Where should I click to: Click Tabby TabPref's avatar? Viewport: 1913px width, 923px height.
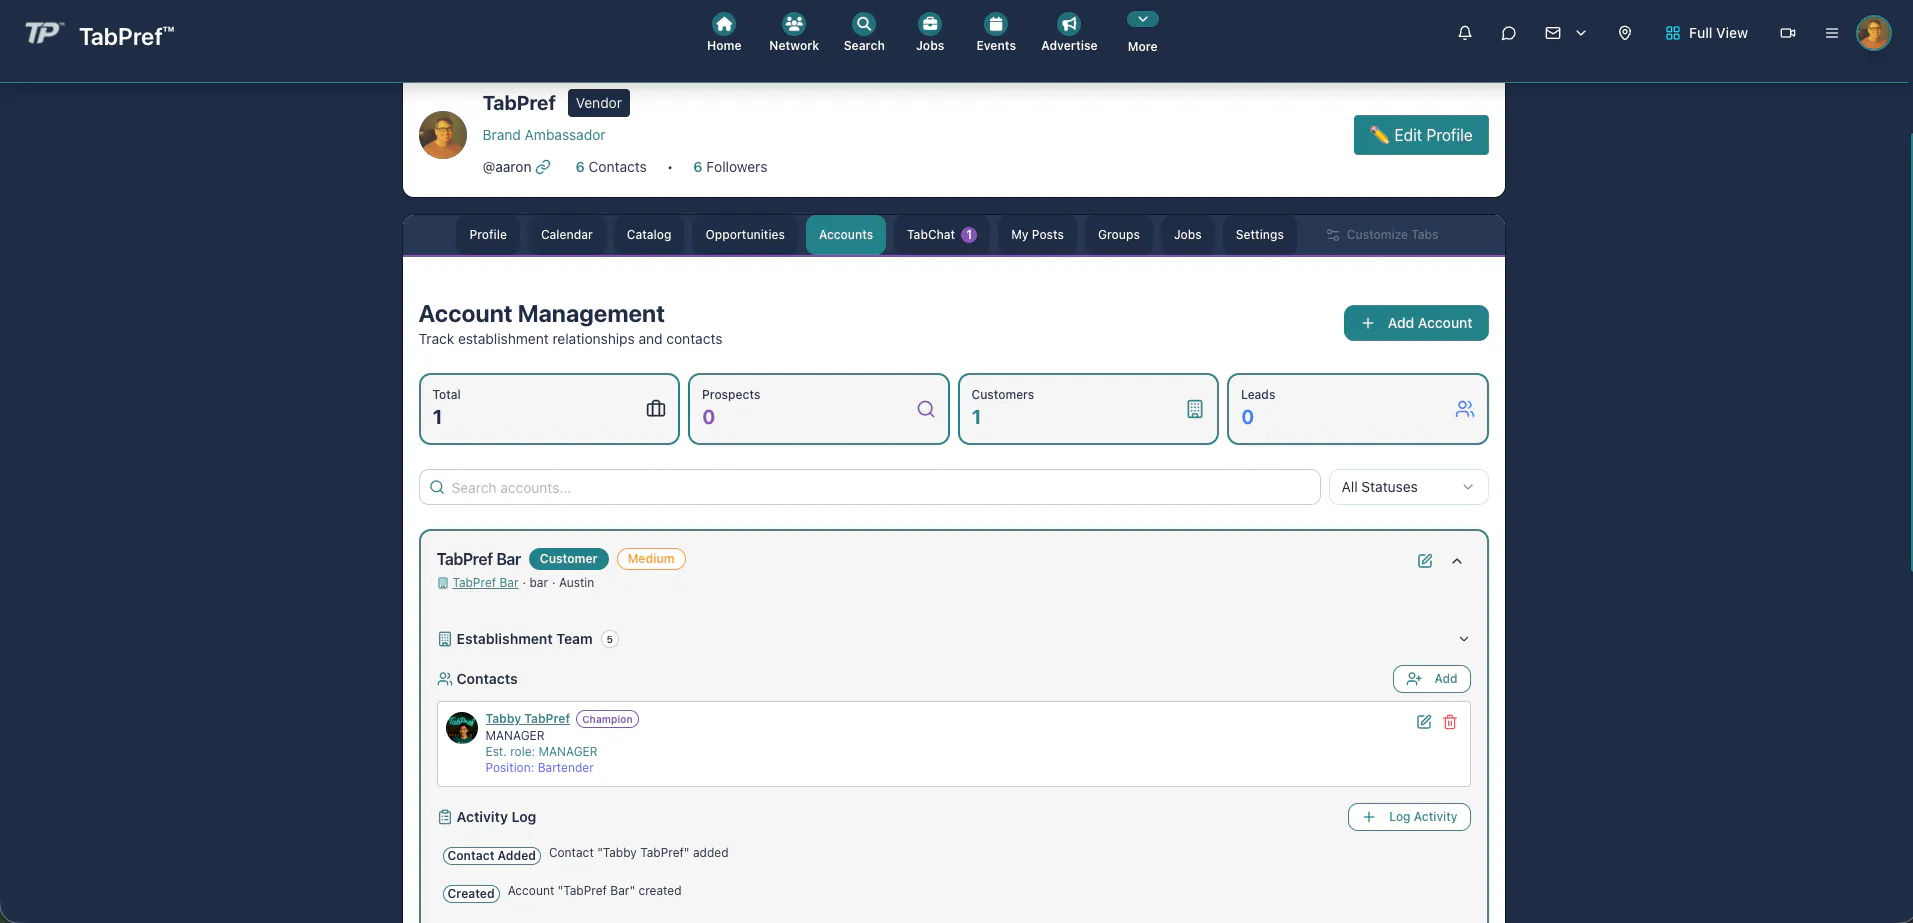point(461,727)
